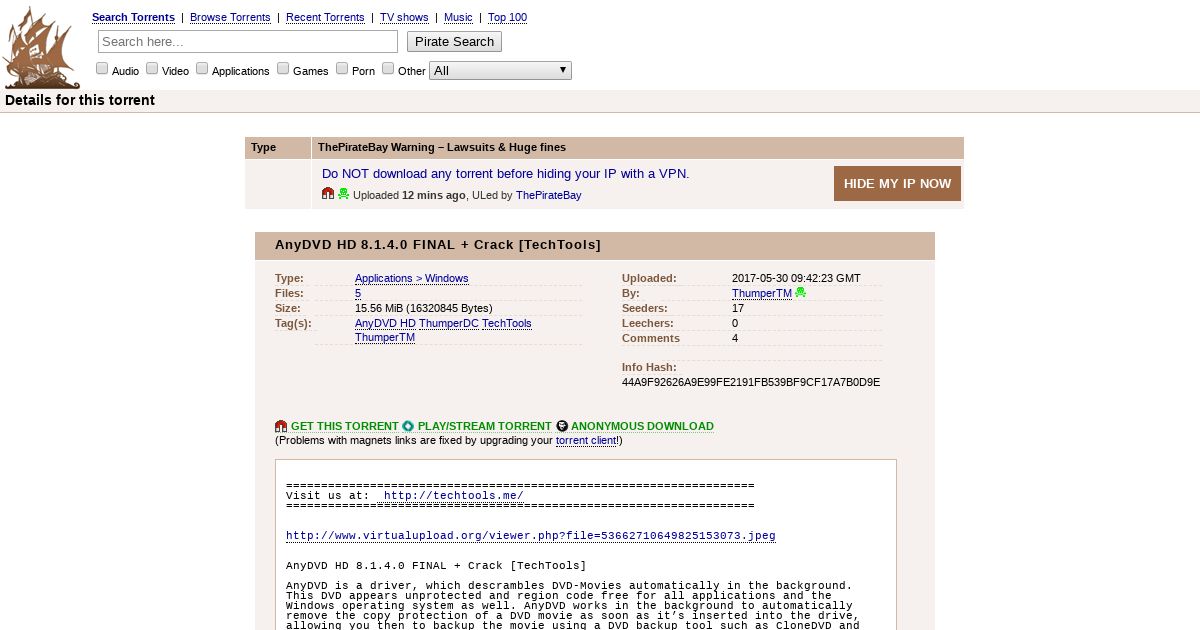Open the TechTools tag
This screenshot has width=1200, height=630.
pyautogui.click(x=507, y=323)
